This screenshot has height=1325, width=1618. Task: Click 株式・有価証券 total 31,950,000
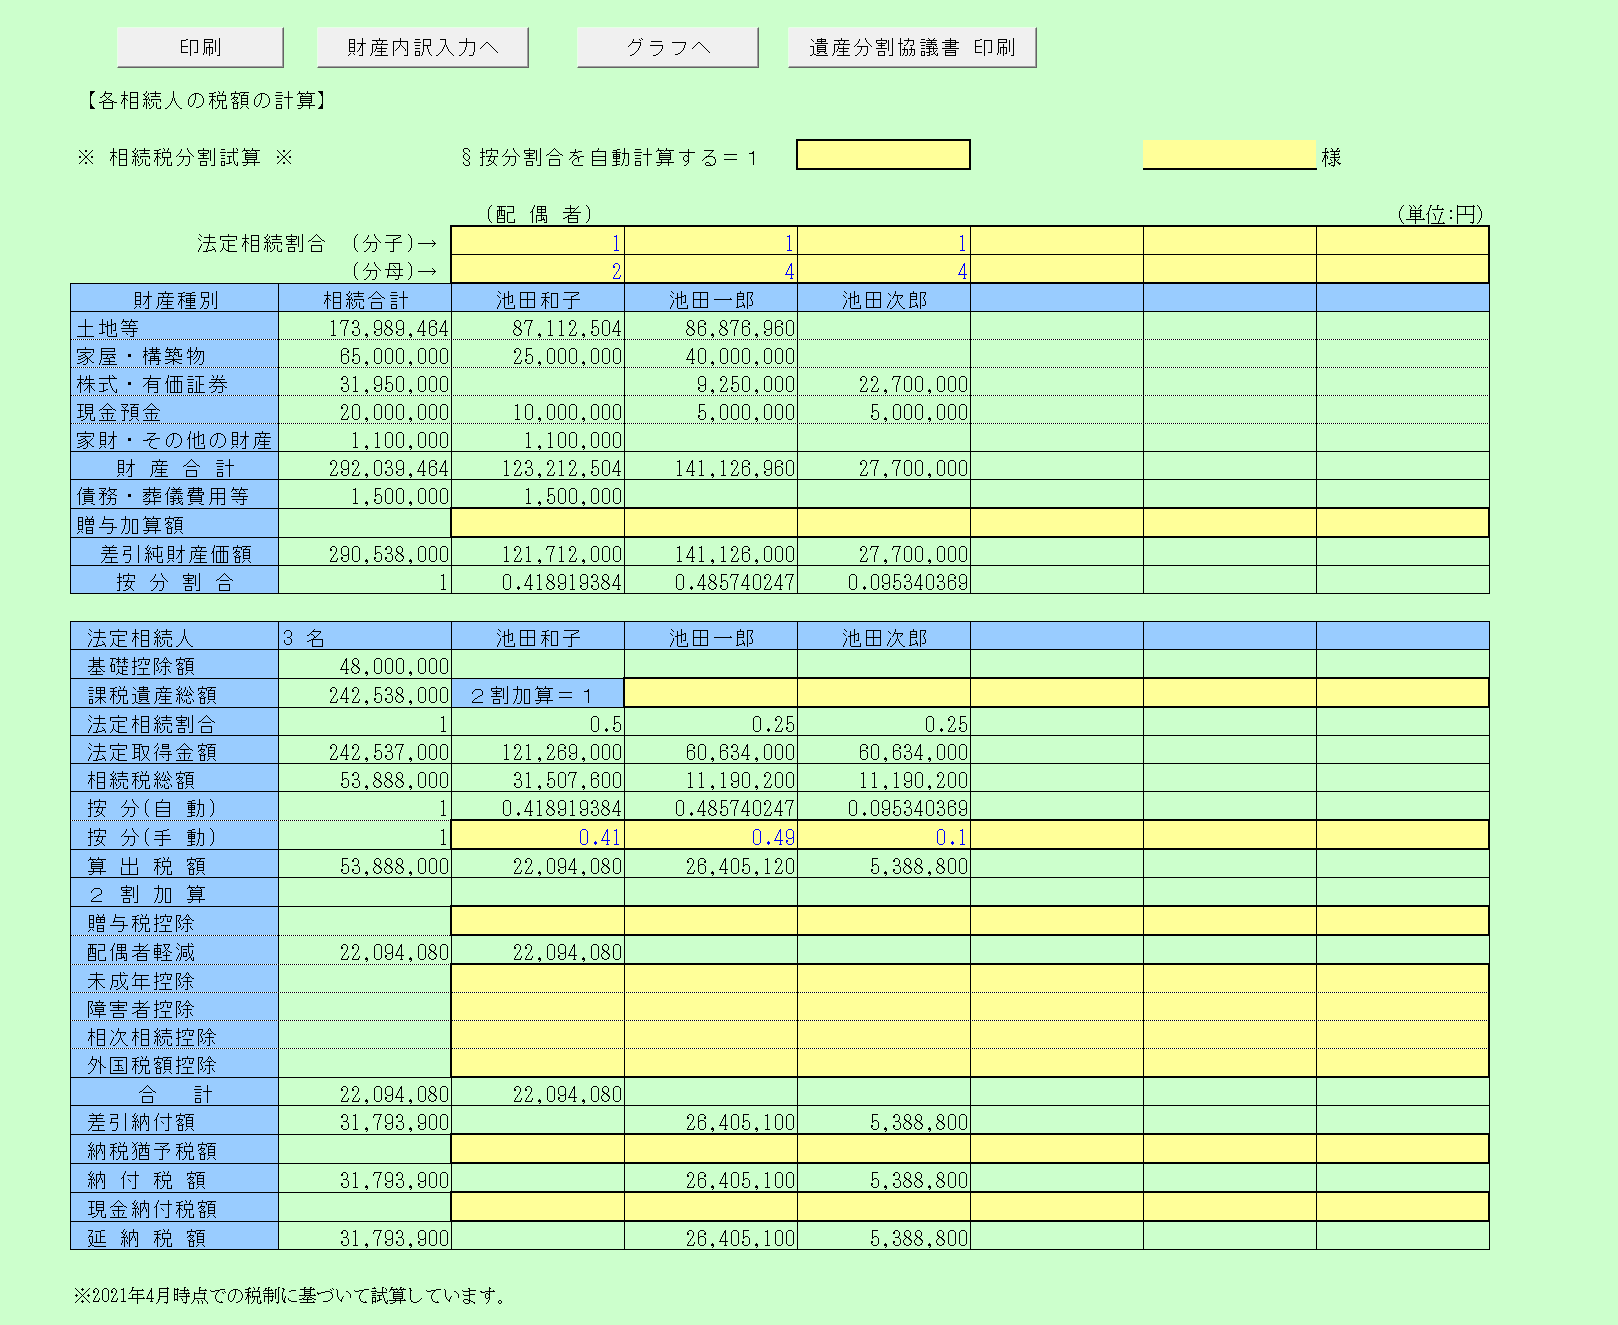point(365,383)
